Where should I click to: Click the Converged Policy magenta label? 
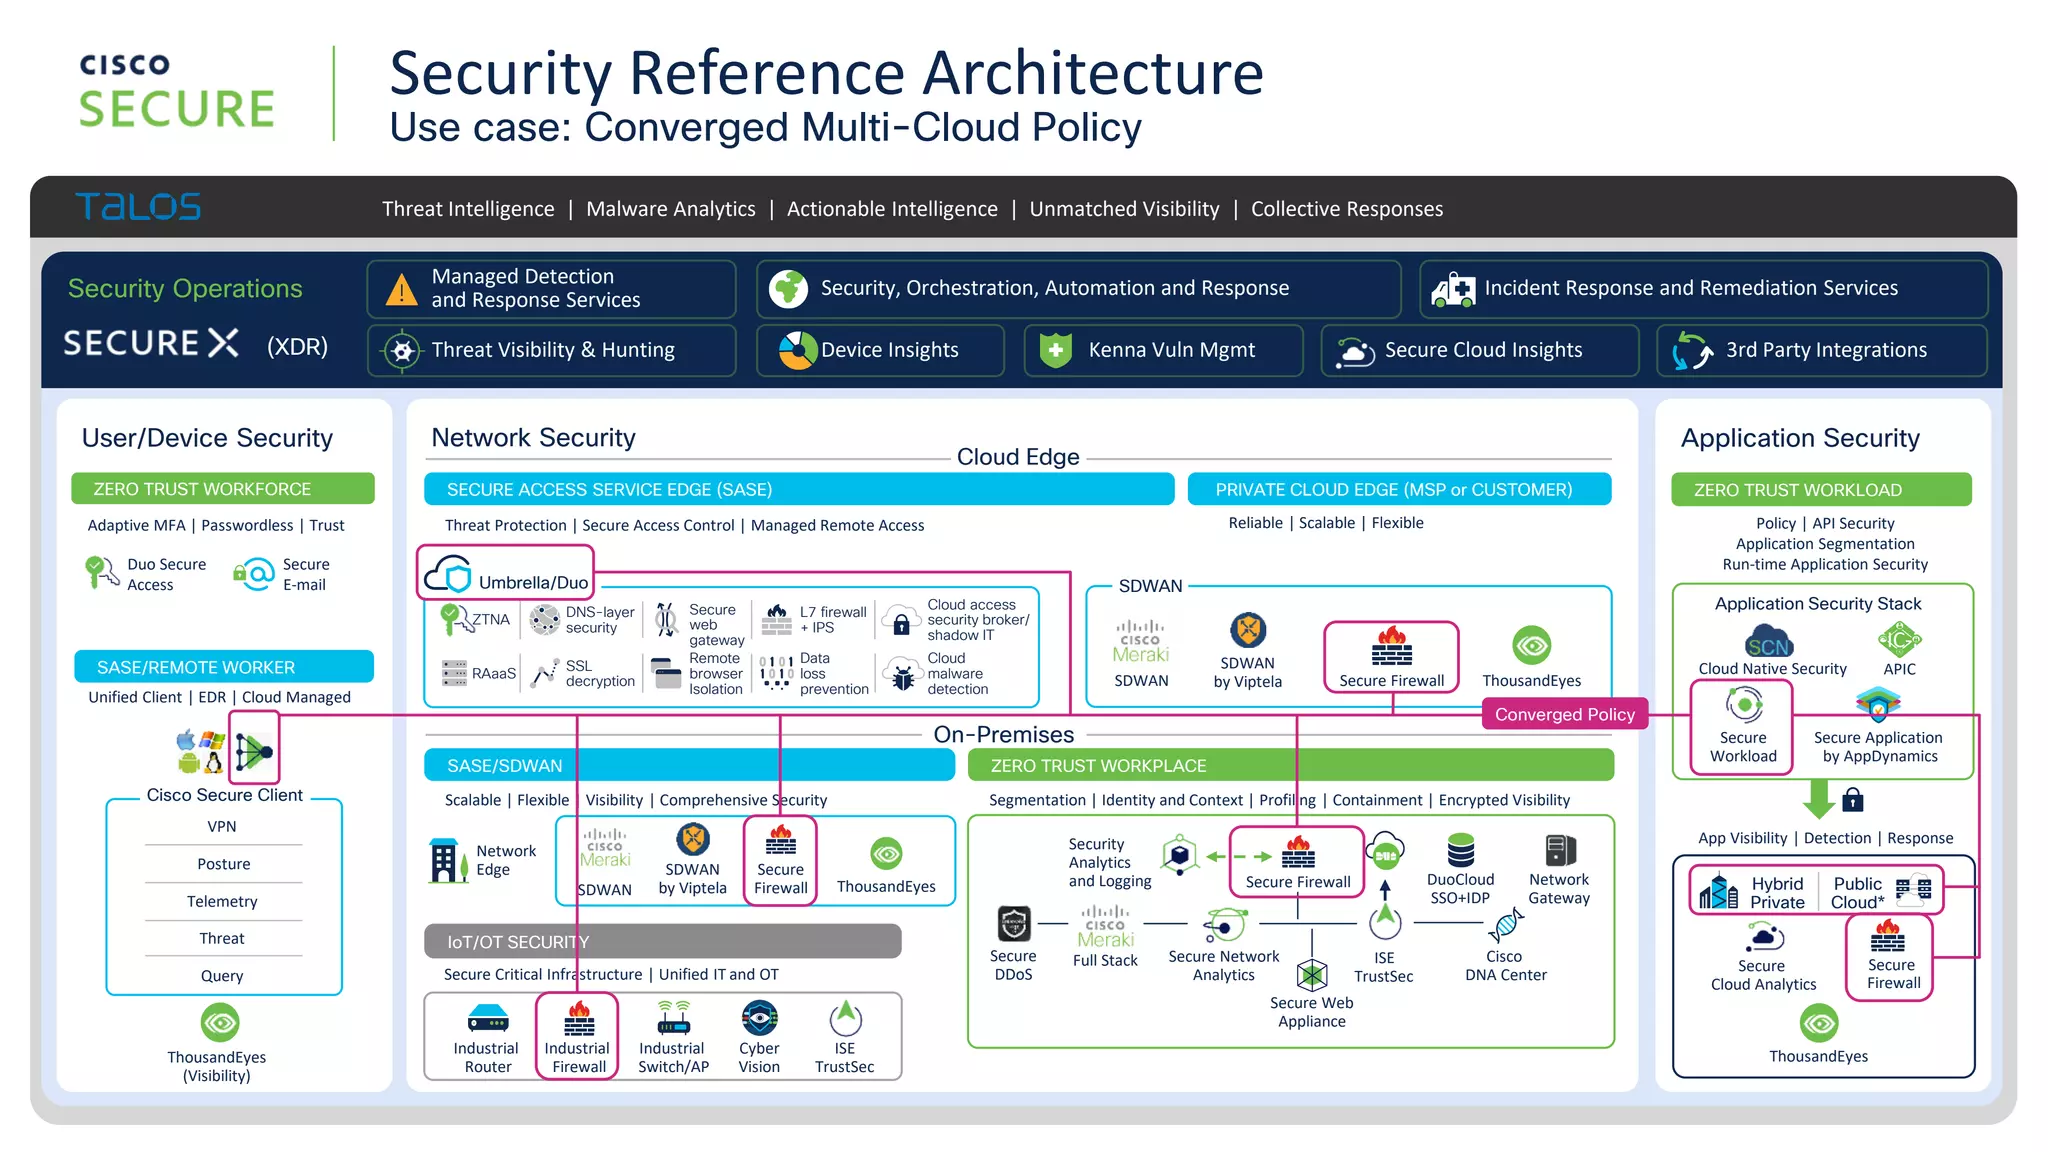(1564, 714)
